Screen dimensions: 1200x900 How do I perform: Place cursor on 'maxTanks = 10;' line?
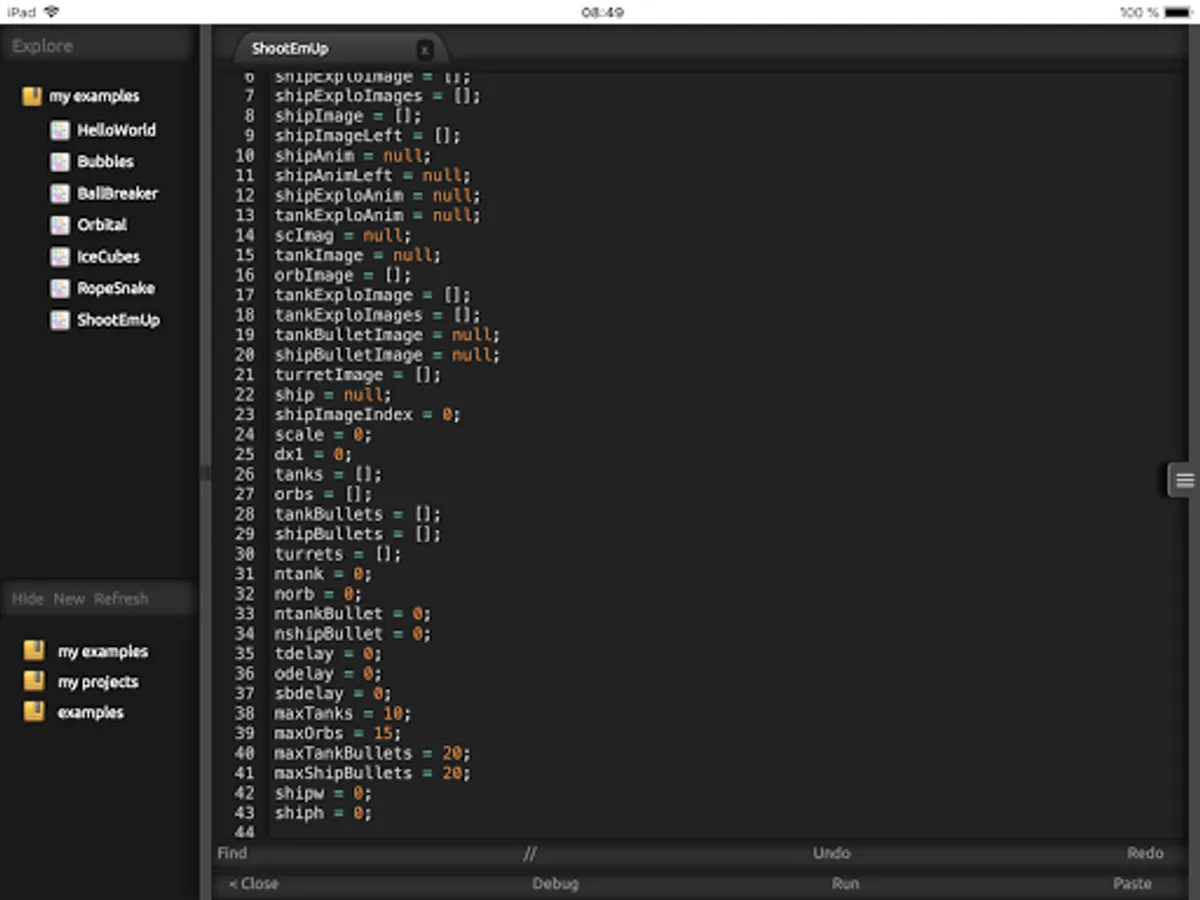tap(343, 713)
